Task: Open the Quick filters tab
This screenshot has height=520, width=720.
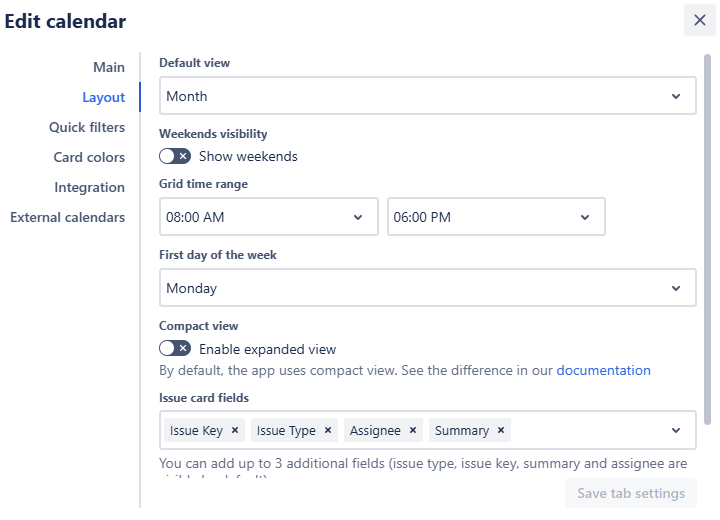Action: (87, 127)
